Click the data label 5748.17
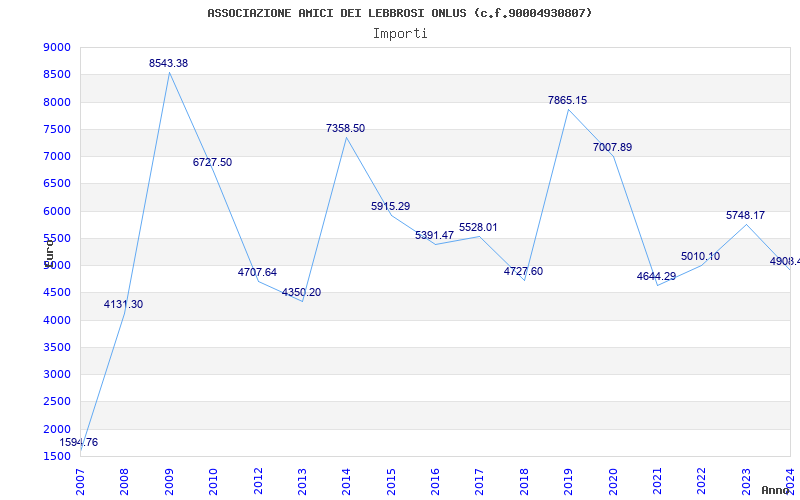Viewport: 800px width, 500px height. pyautogui.click(x=745, y=215)
